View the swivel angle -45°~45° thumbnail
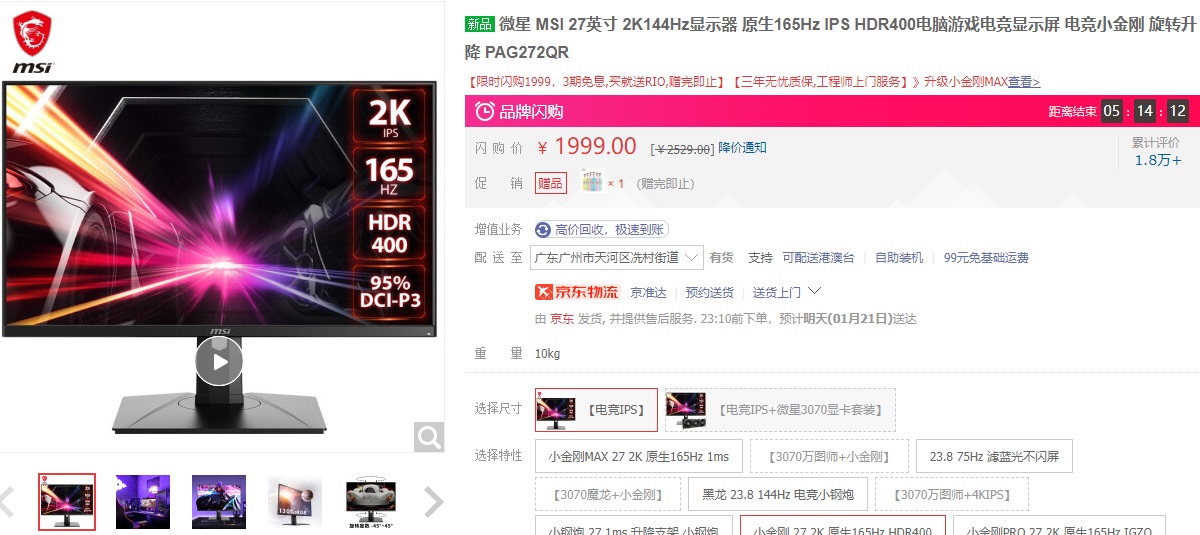Viewport: 1200px width, 535px height. 371,501
